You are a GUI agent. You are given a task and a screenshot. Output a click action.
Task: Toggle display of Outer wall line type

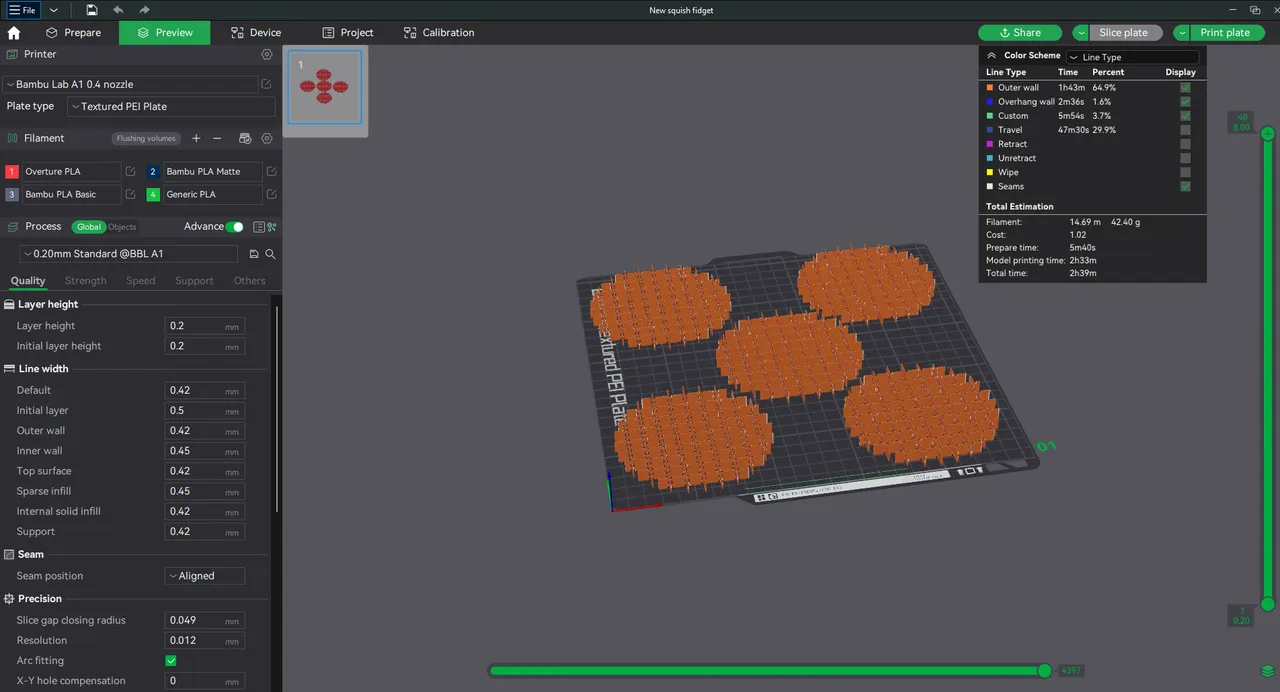(x=1185, y=87)
